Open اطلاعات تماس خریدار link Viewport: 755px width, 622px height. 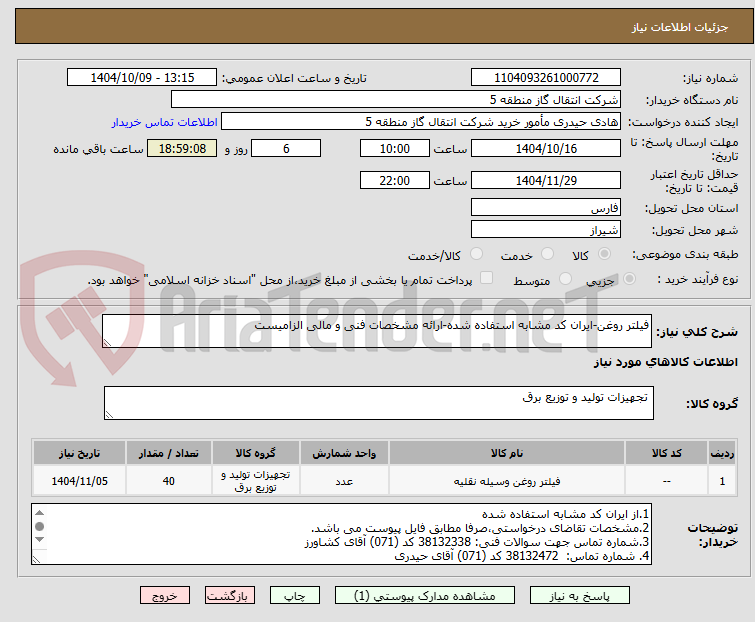[x=165, y=122]
